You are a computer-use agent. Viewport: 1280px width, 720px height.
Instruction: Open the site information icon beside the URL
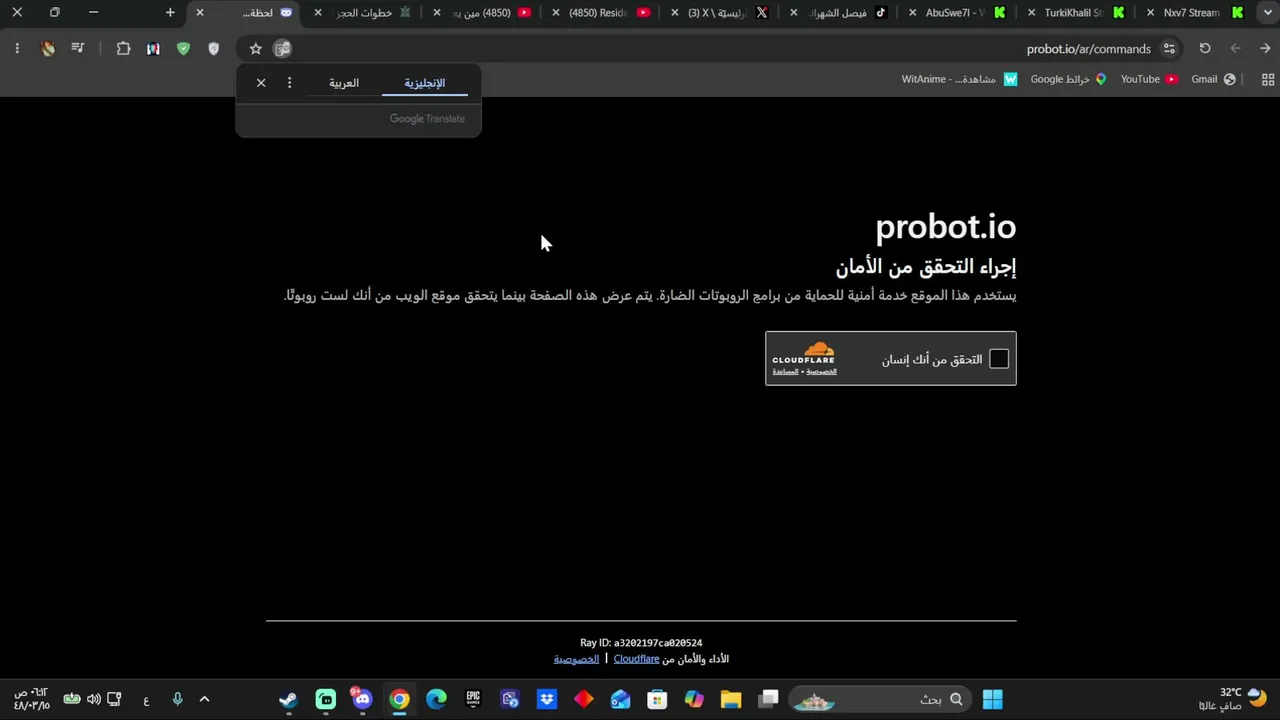click(x=1169, y=48)
